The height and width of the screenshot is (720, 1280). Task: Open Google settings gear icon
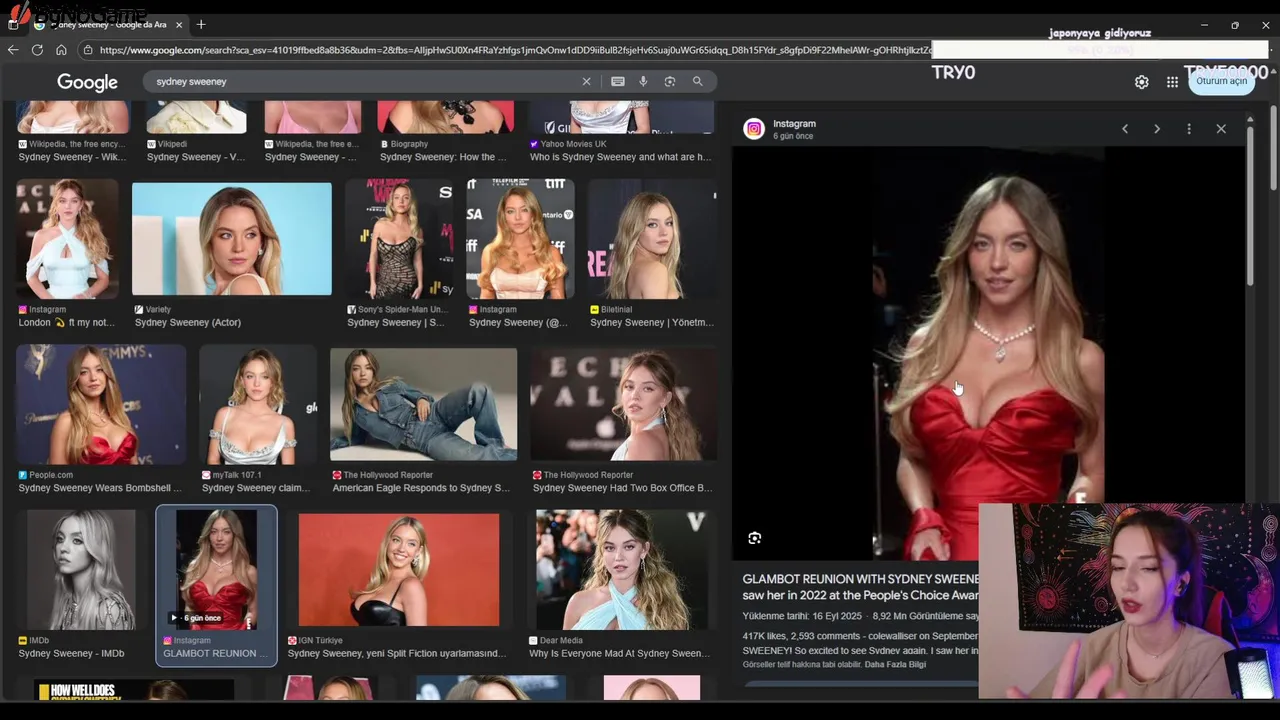click(1142, 82)
